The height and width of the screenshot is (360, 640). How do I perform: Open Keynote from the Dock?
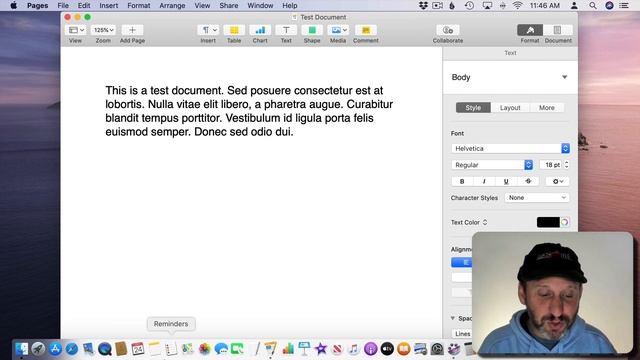click(304, 349)
